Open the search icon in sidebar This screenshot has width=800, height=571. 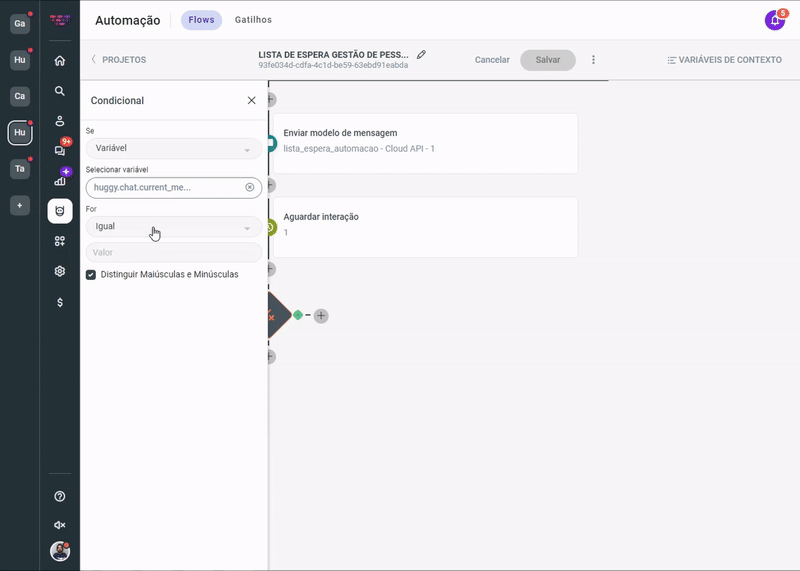coord(60,91)
